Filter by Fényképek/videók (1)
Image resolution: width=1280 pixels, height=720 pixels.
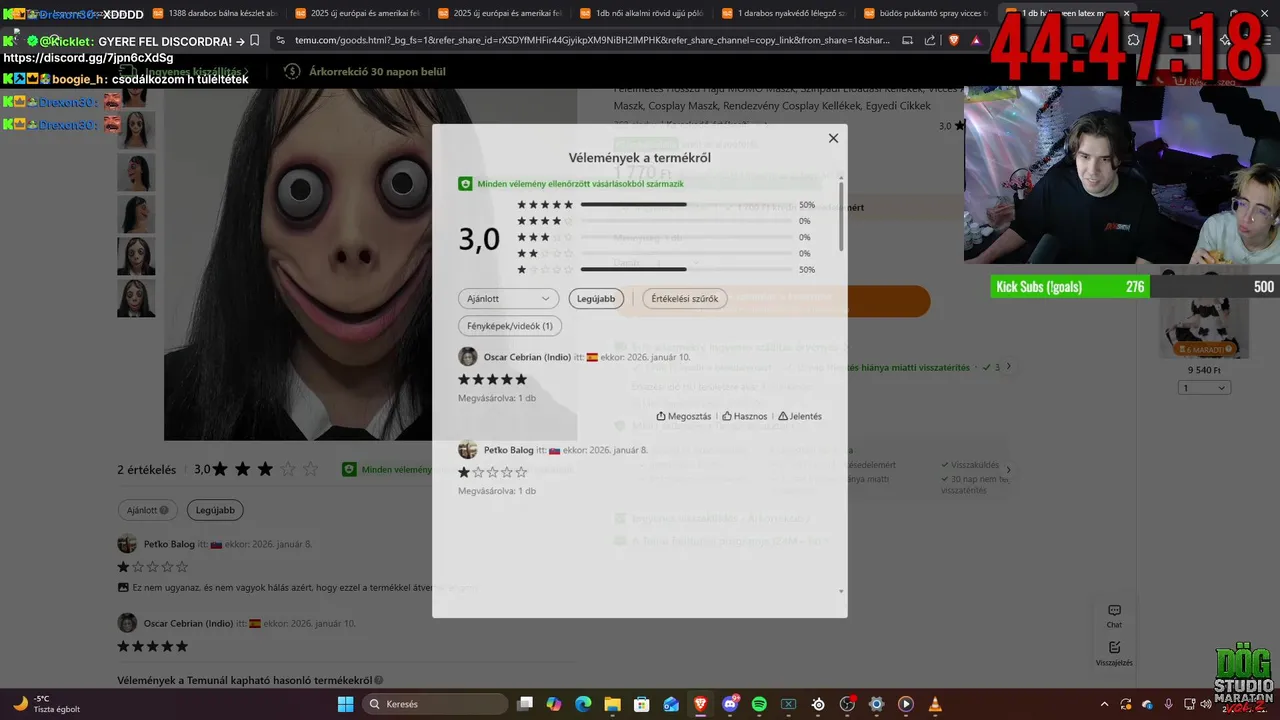510,326
